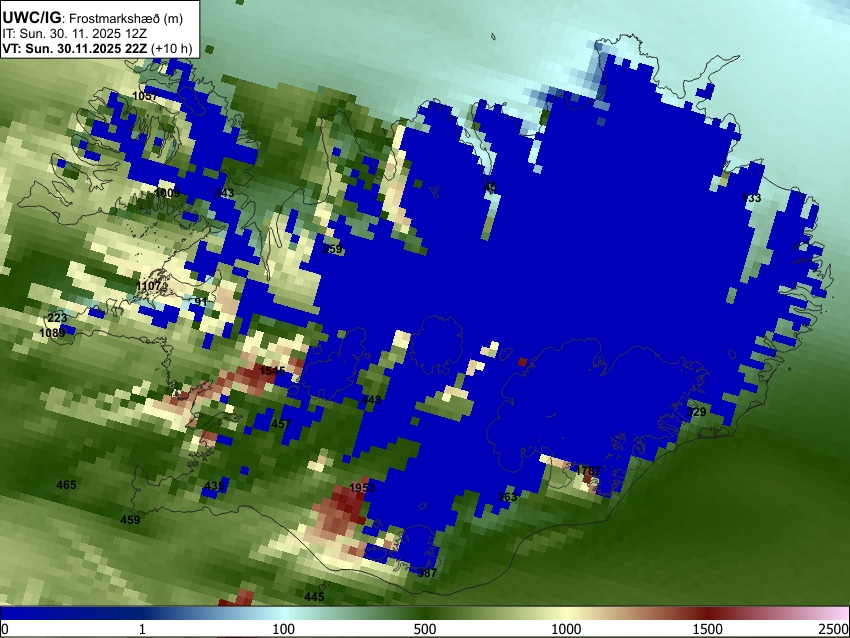Click the map value 329
850x638 pixels.
click(697, 412)
